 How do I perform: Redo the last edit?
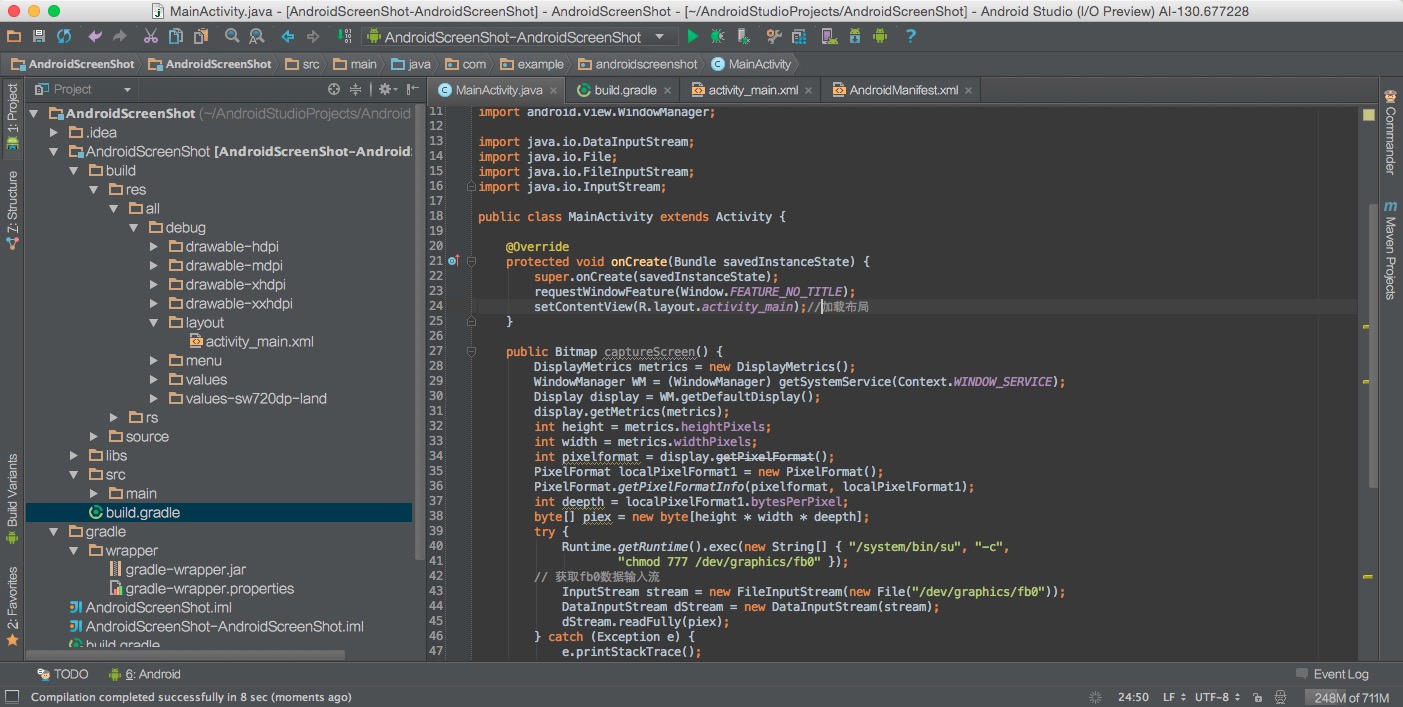click(120, 36)
